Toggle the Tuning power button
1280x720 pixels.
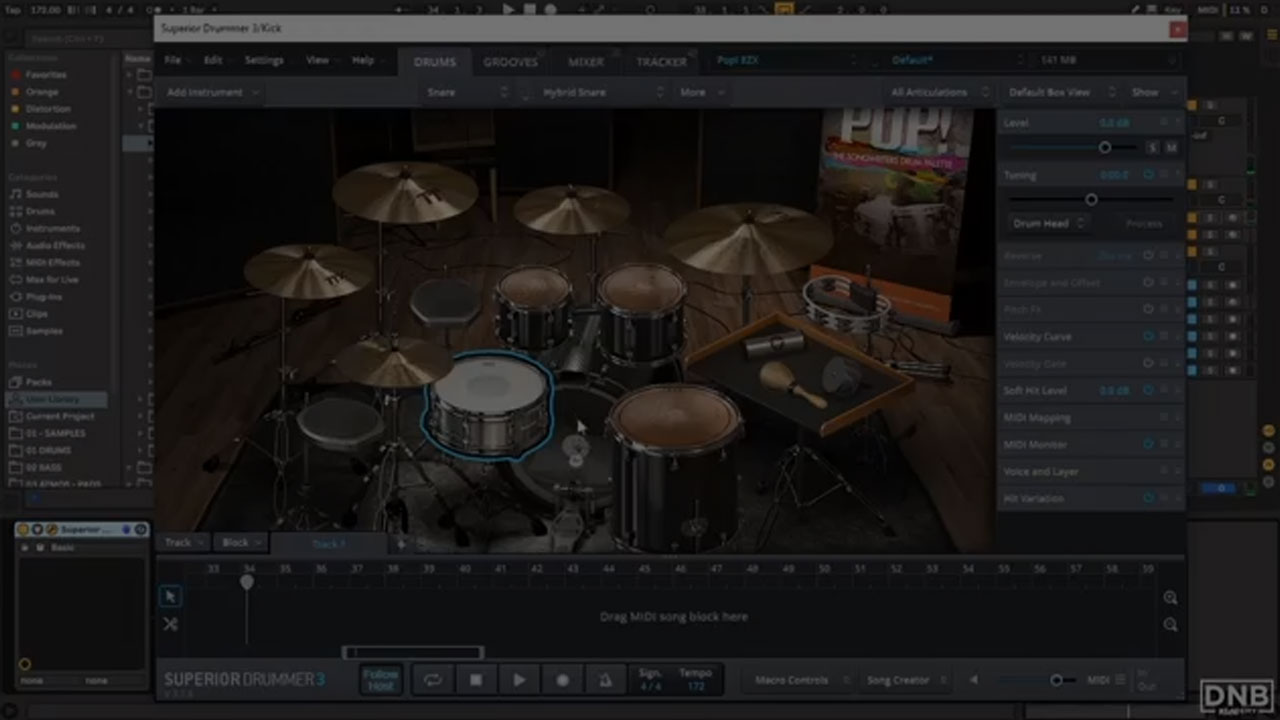pyautogui.click(x=1148, y=175)
